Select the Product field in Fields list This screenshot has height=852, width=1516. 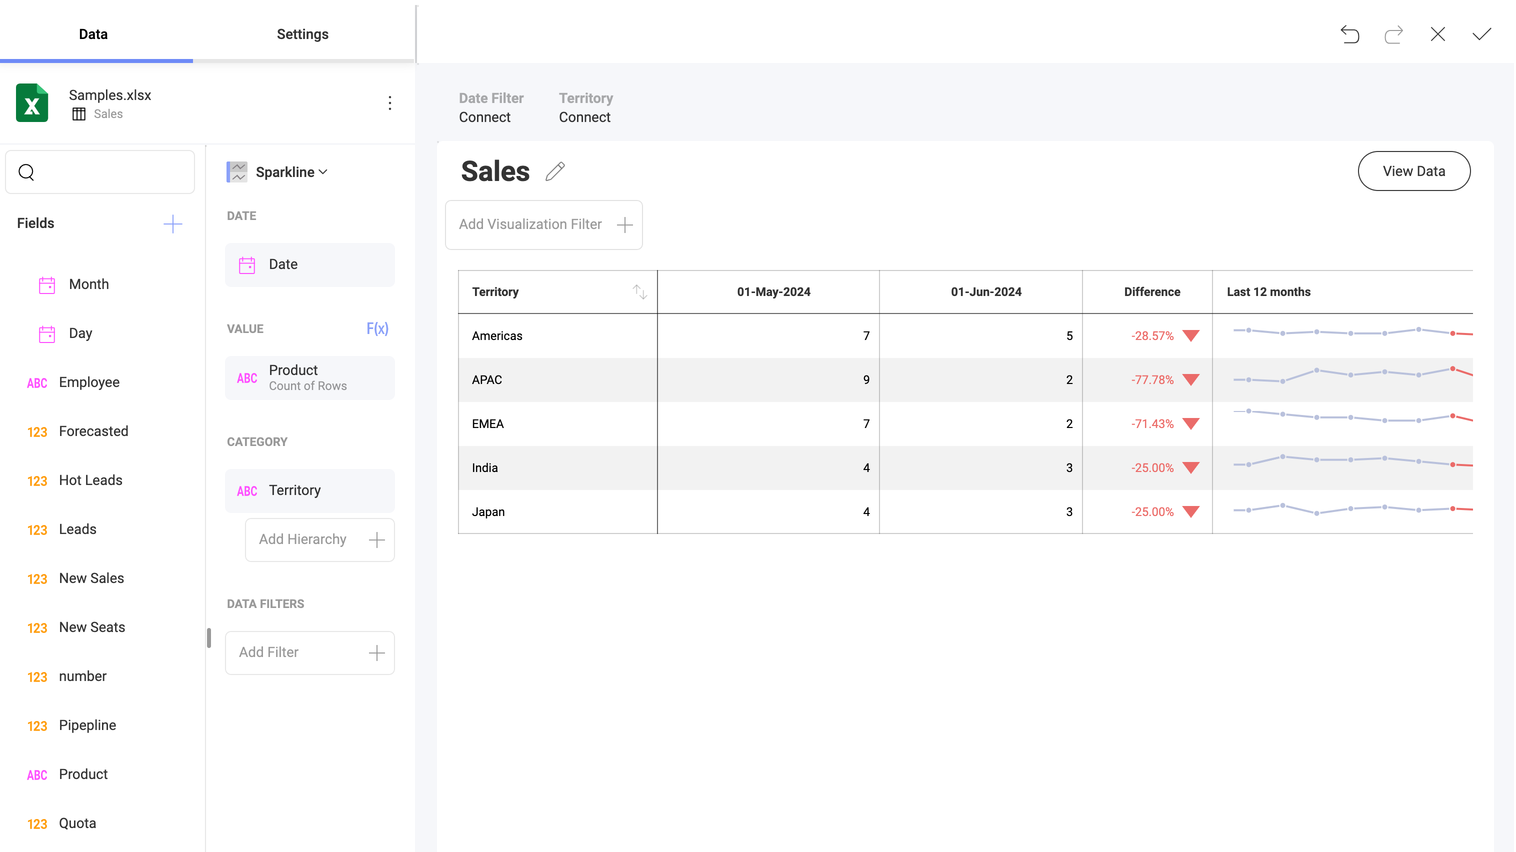tap(83, 775)
